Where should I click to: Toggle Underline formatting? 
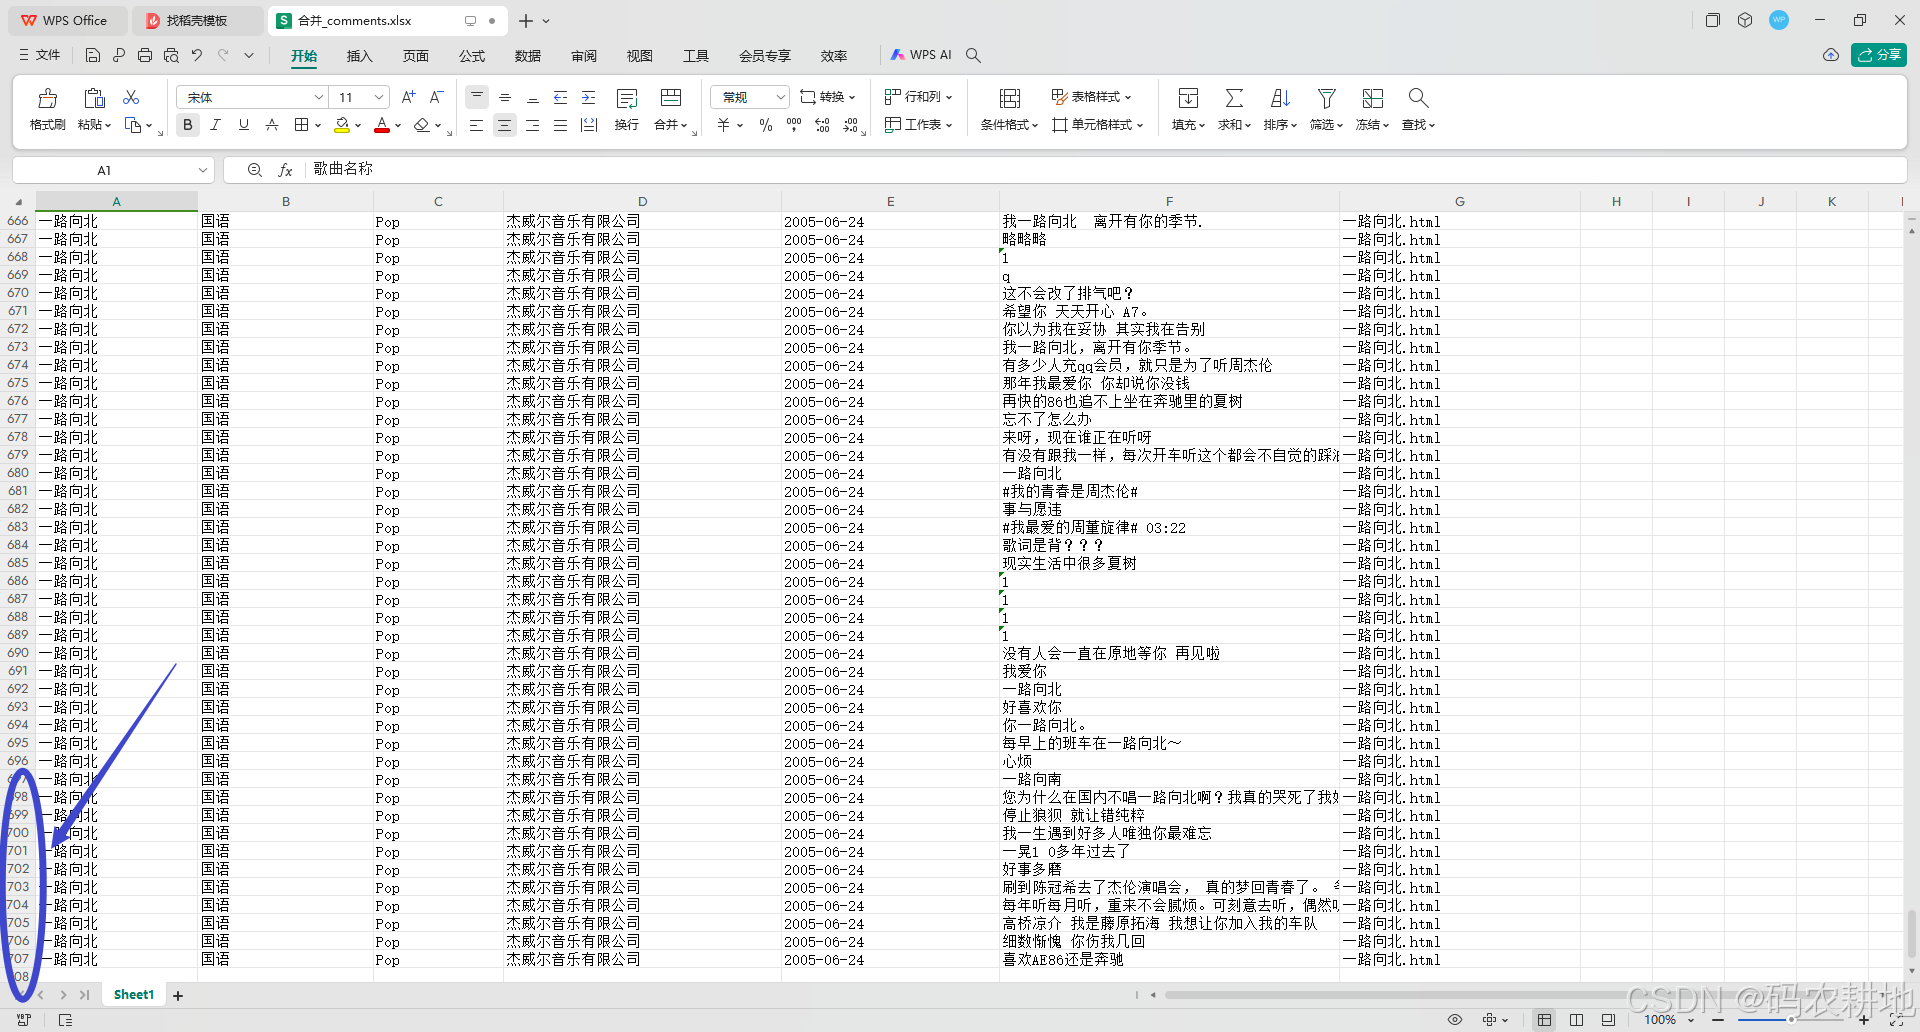click(244, 125)
